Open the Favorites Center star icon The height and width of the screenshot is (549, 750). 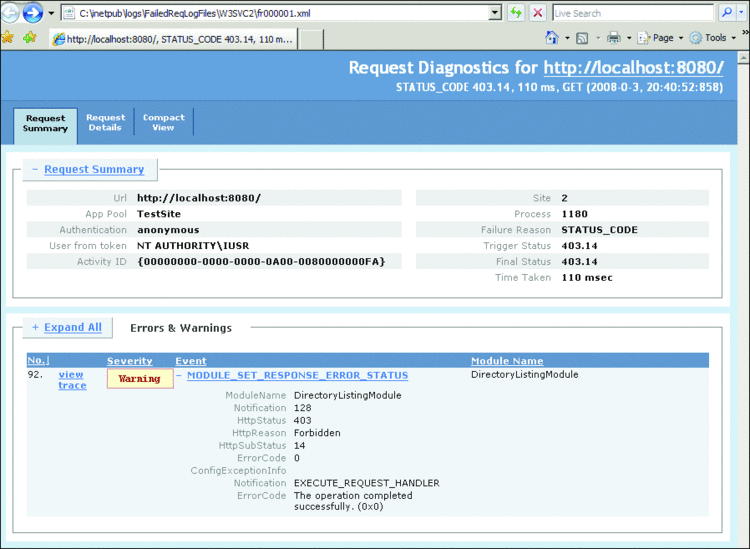(x=7, y=38)
